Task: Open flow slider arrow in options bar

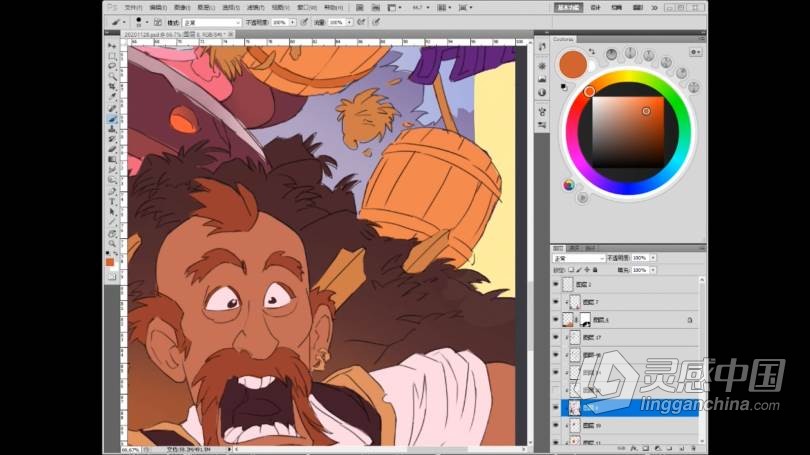Action: (349, 23)
